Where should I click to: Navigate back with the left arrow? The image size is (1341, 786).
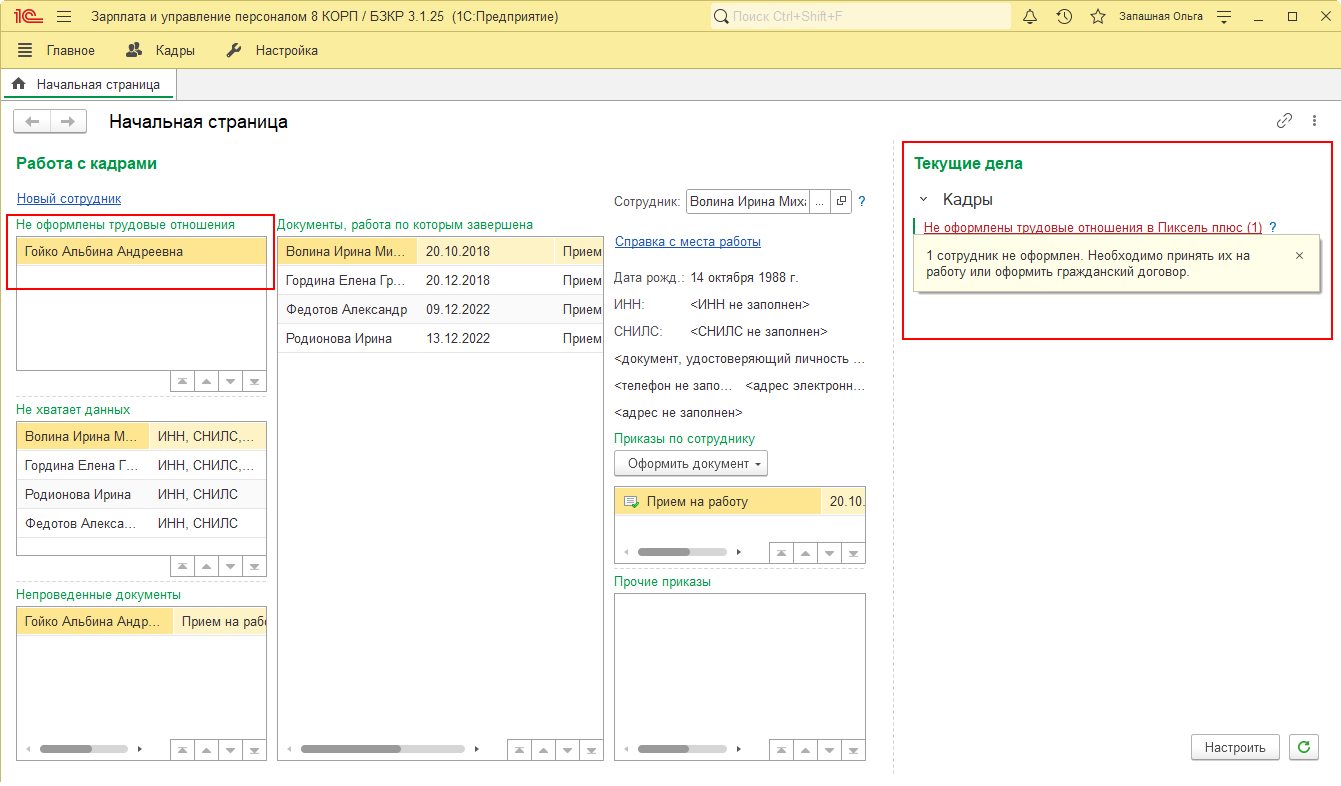coord(32,121)
